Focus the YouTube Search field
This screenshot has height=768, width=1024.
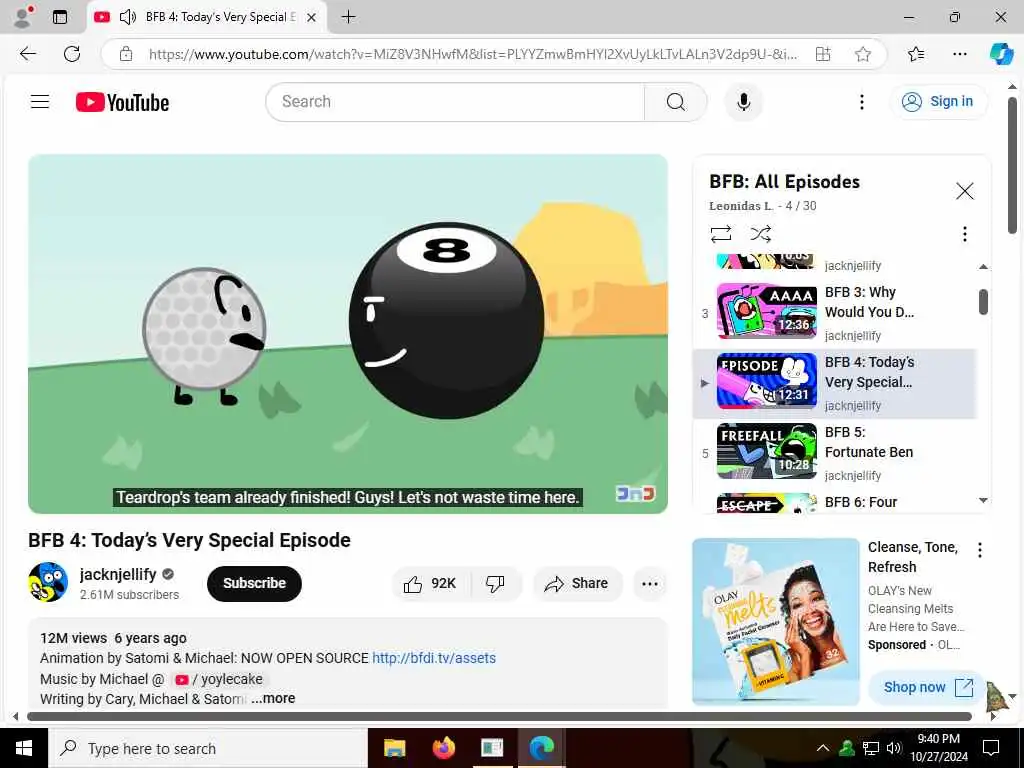click(455, 102)
